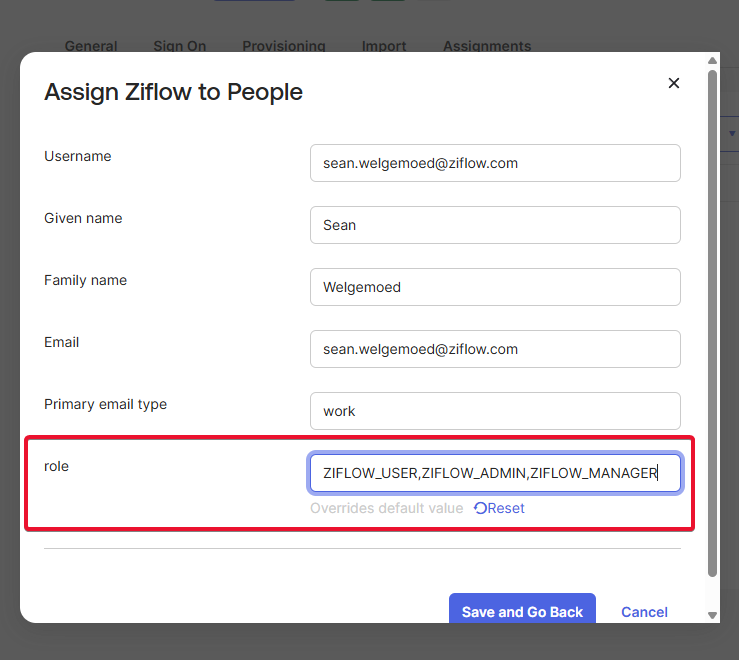Click the Reset arrow icon under role
The image size is (739, 660).
[x=480, y=508]
